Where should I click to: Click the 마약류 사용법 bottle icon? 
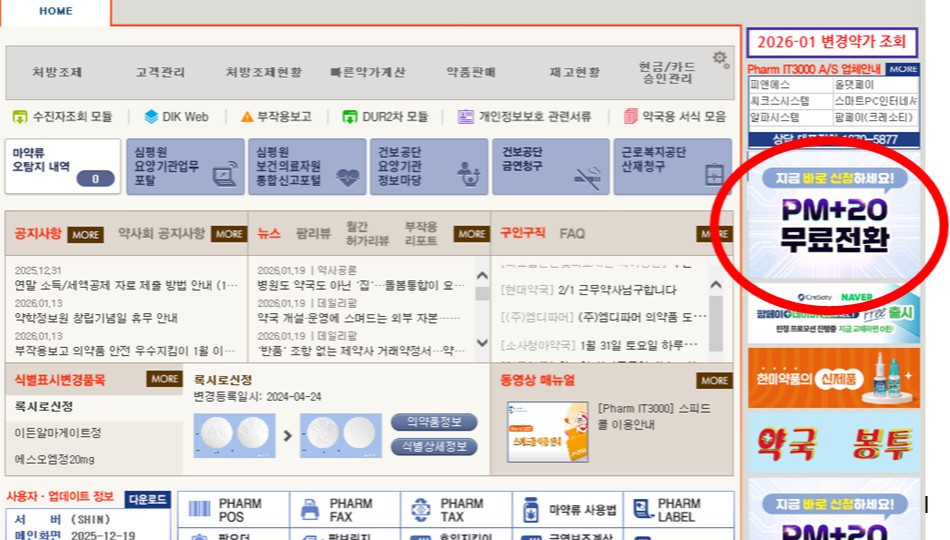click(x=531, y=510)
